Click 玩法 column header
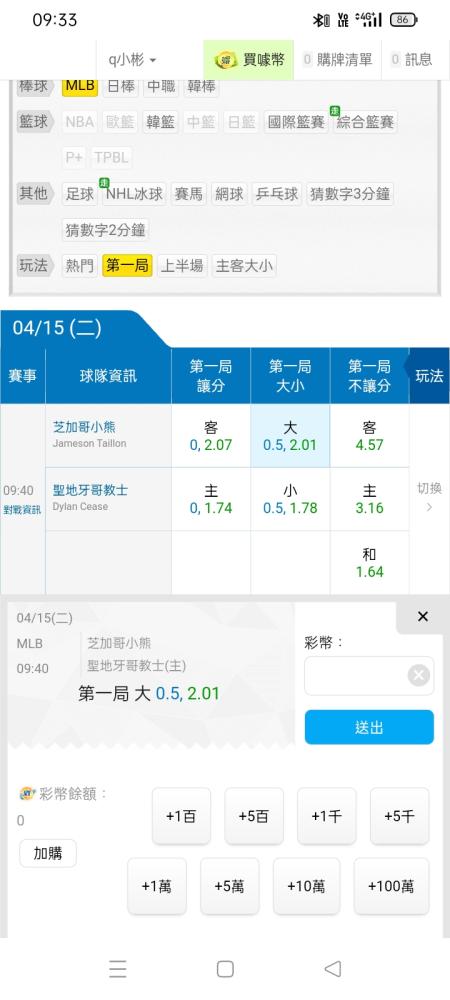This screenshot has width=450, height=1000. coord(429,376)
